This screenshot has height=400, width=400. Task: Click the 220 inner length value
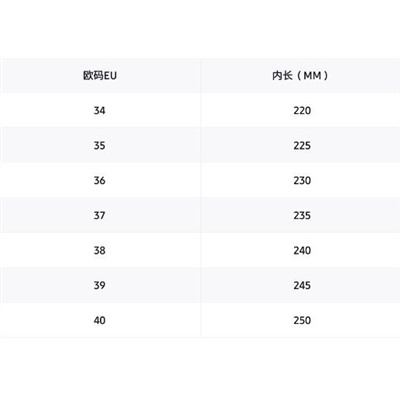coord(302,110)
